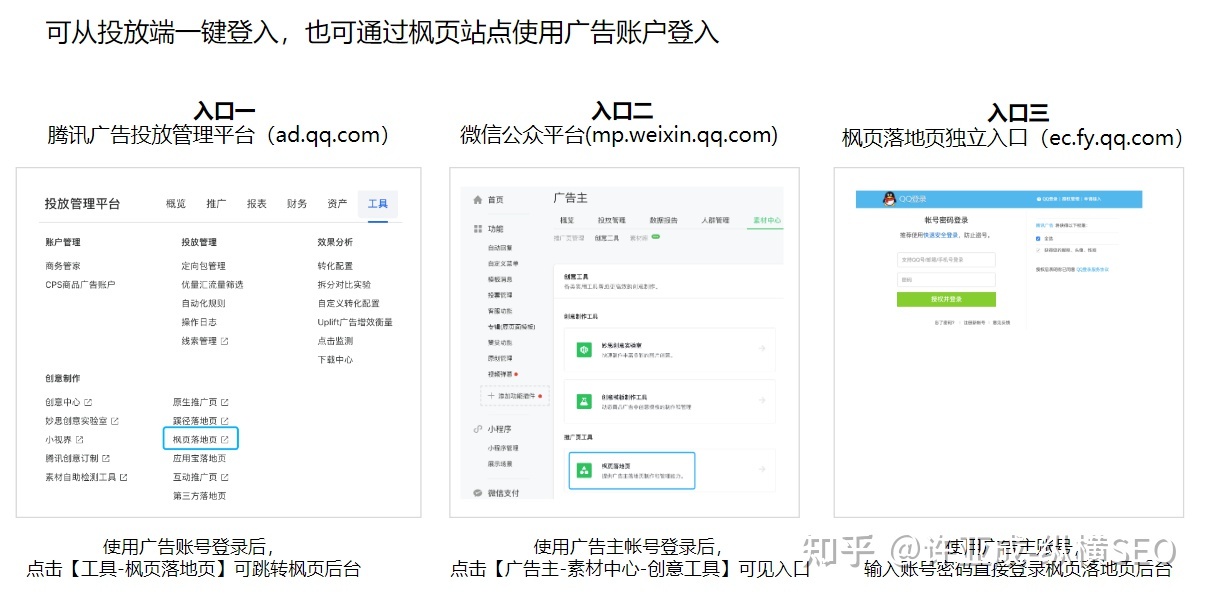Open 自定义转化配置
The height and width of the screenshot is (601, 1207).
coord(349,303)
